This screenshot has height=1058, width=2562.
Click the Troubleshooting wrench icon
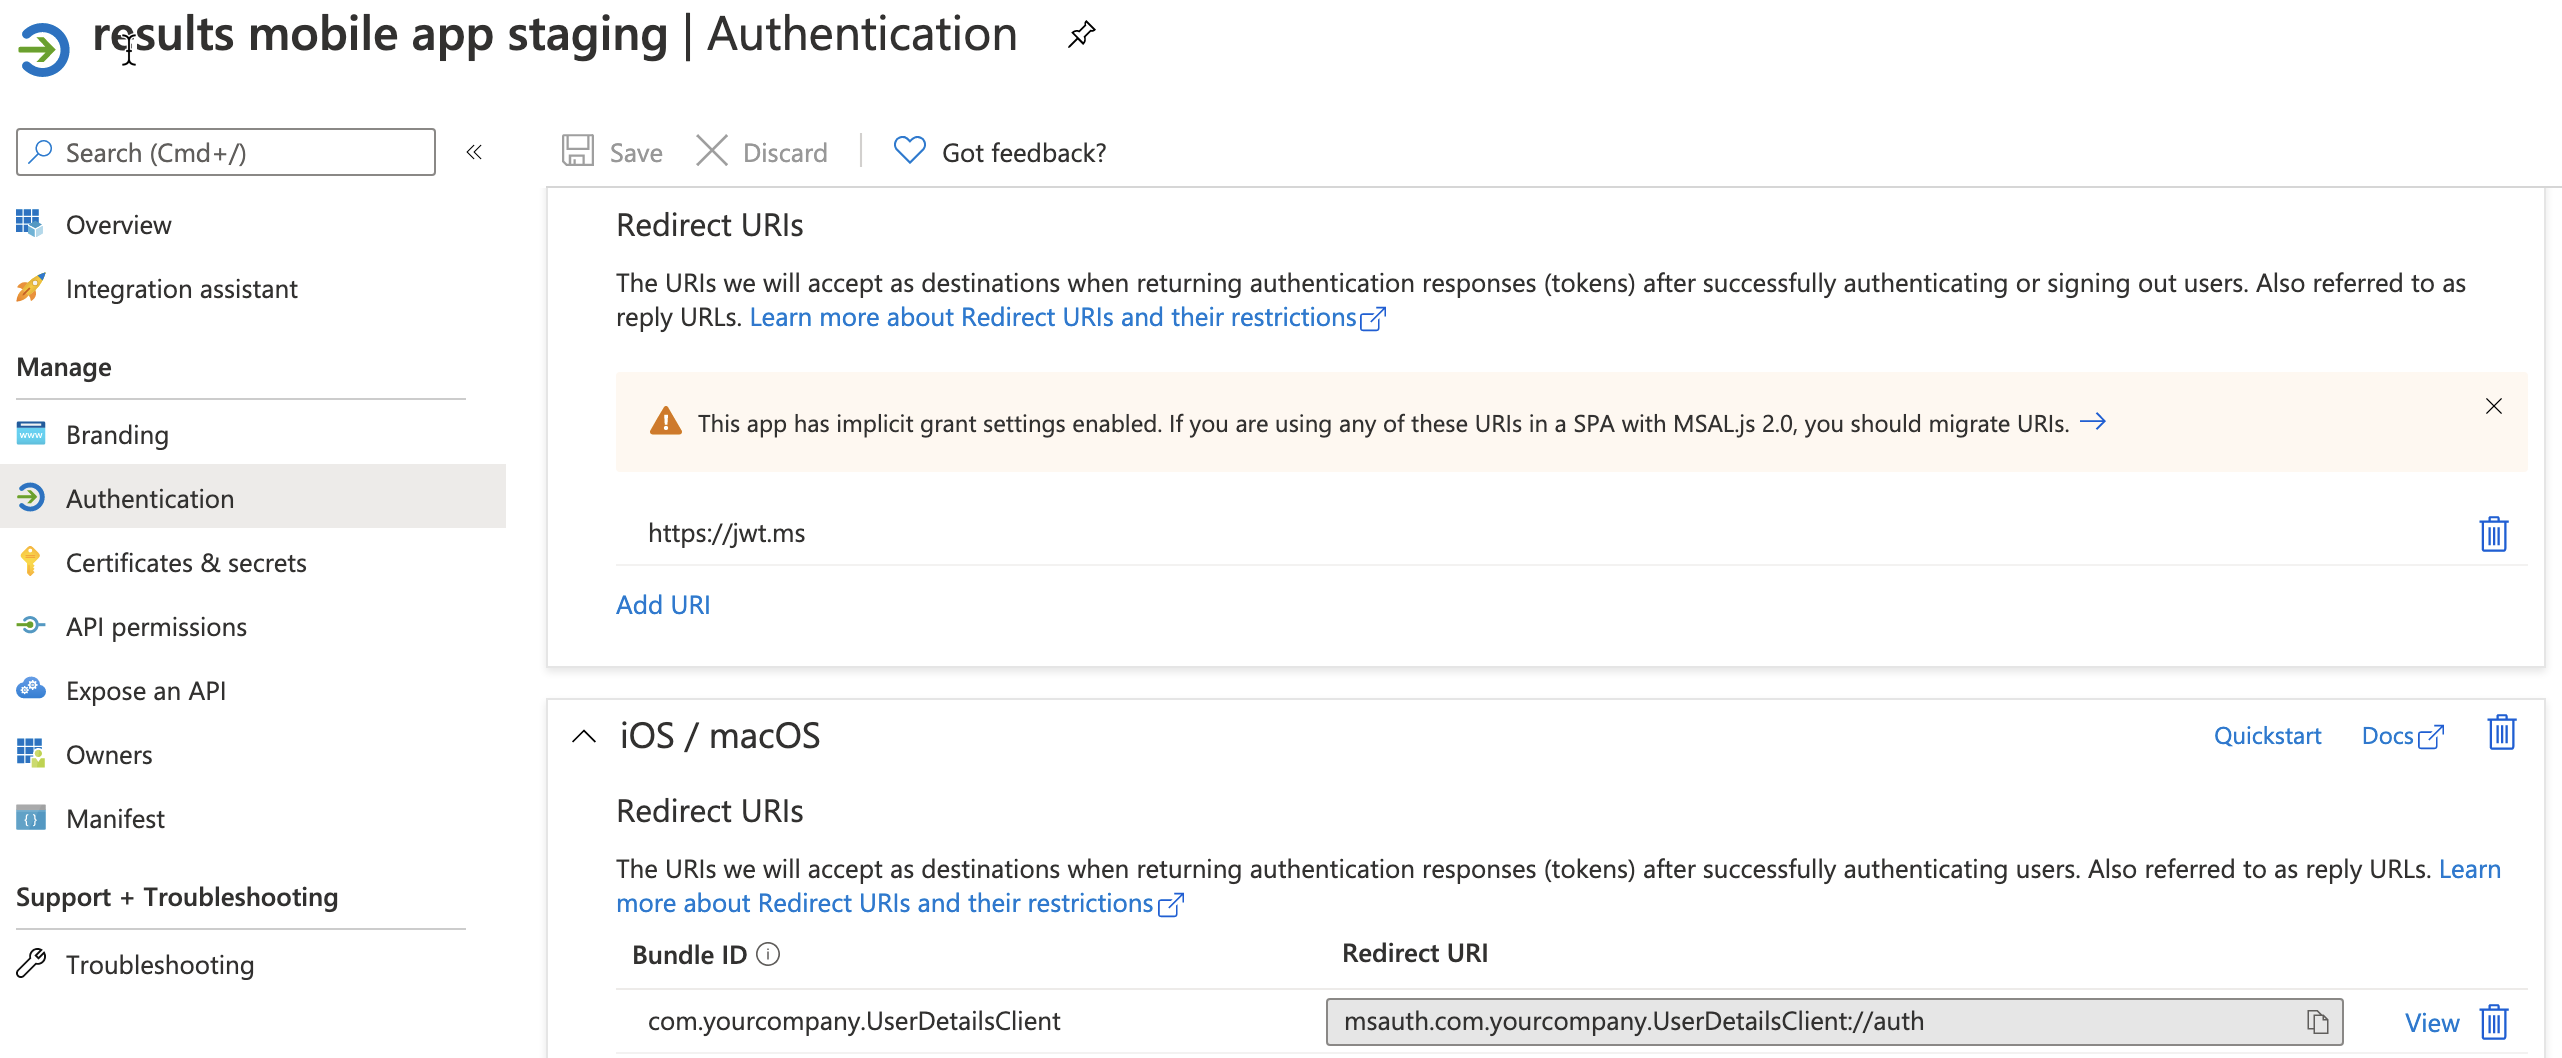pos(31,963)
